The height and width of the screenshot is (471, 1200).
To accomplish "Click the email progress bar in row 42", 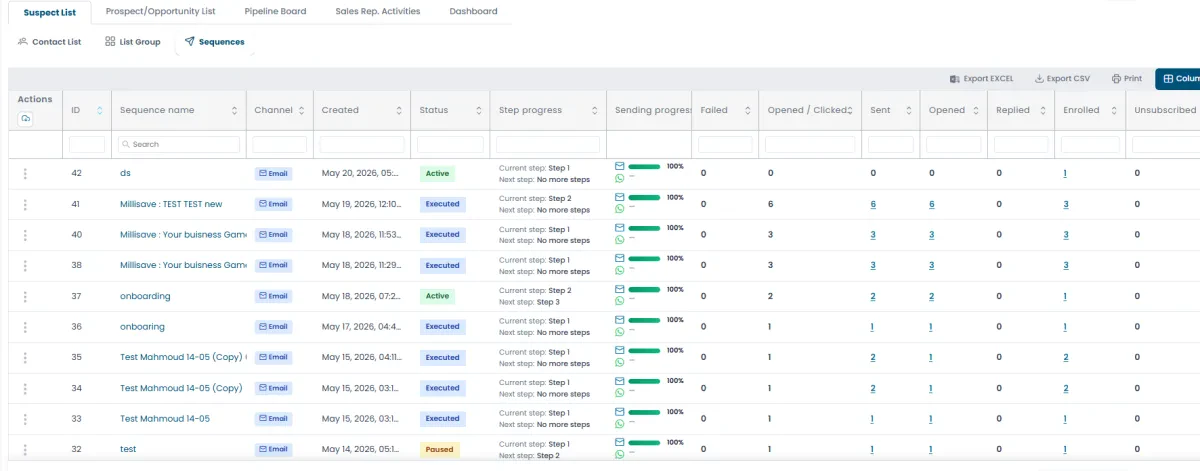I will [x=645, y=166].
